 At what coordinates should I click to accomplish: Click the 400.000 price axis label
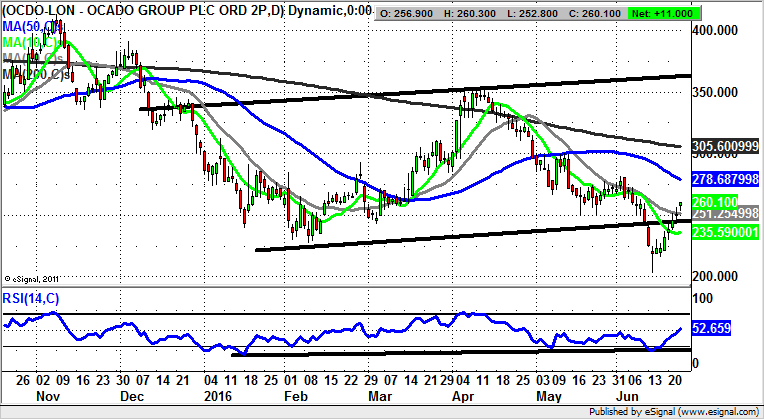[x=716, y=31]
